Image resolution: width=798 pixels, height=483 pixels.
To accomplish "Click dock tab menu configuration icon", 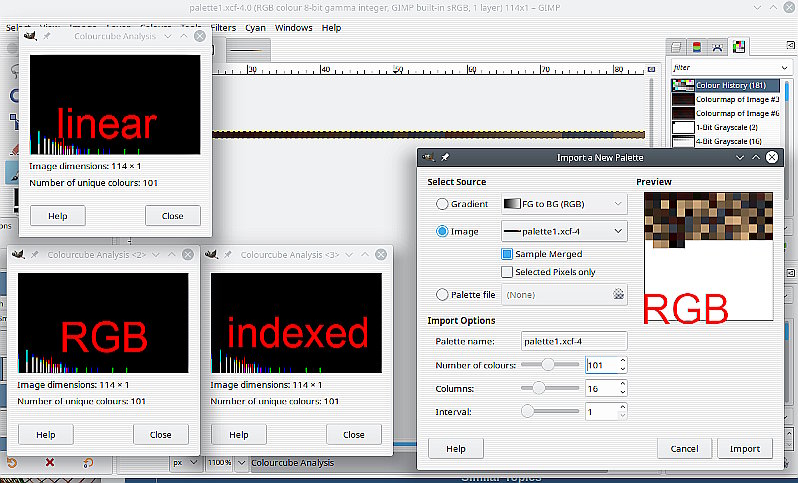I will pos(790,46).
